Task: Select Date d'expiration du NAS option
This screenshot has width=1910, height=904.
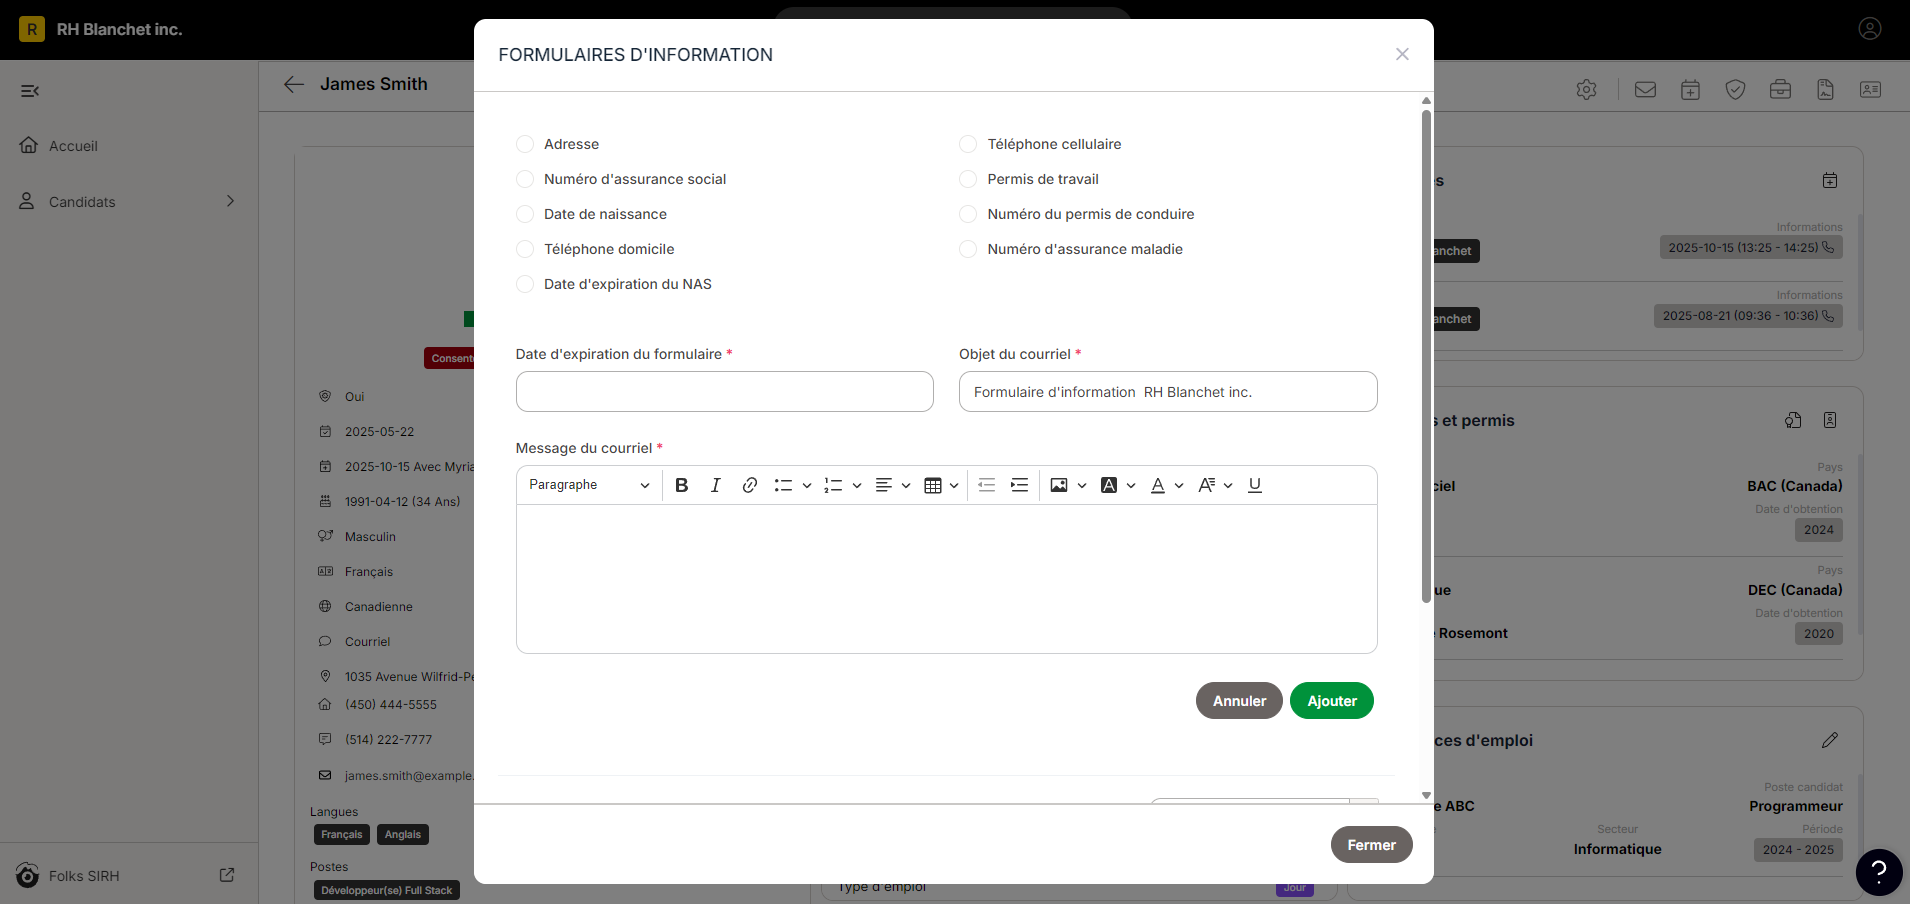Action: [x=525, y=284]
